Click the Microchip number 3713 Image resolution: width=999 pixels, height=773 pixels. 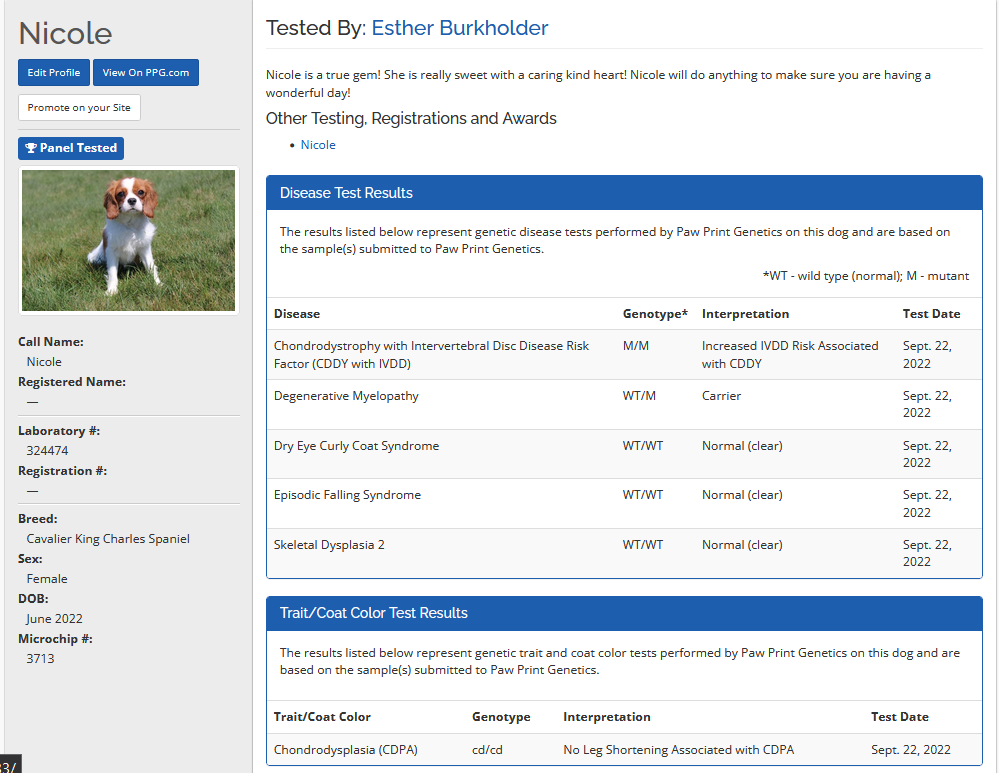click(x=40, y=659)
